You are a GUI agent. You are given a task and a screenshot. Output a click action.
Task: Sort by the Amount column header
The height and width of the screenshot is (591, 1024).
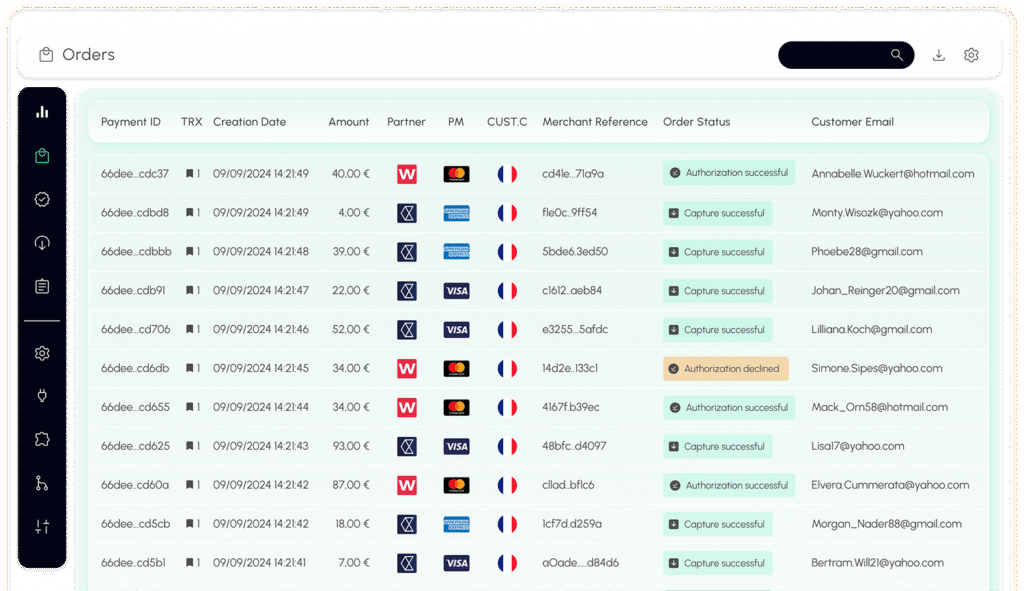[349, 122]
